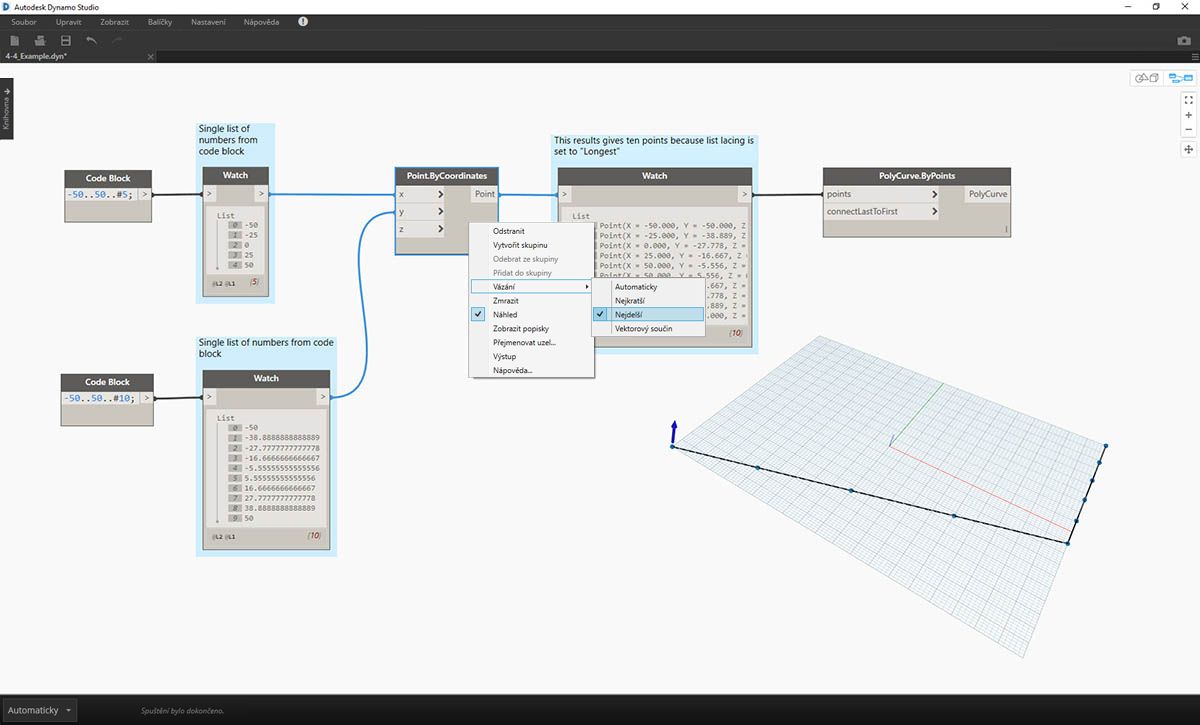Select the checked Nejdelší lacing option

tap(648, 314)
